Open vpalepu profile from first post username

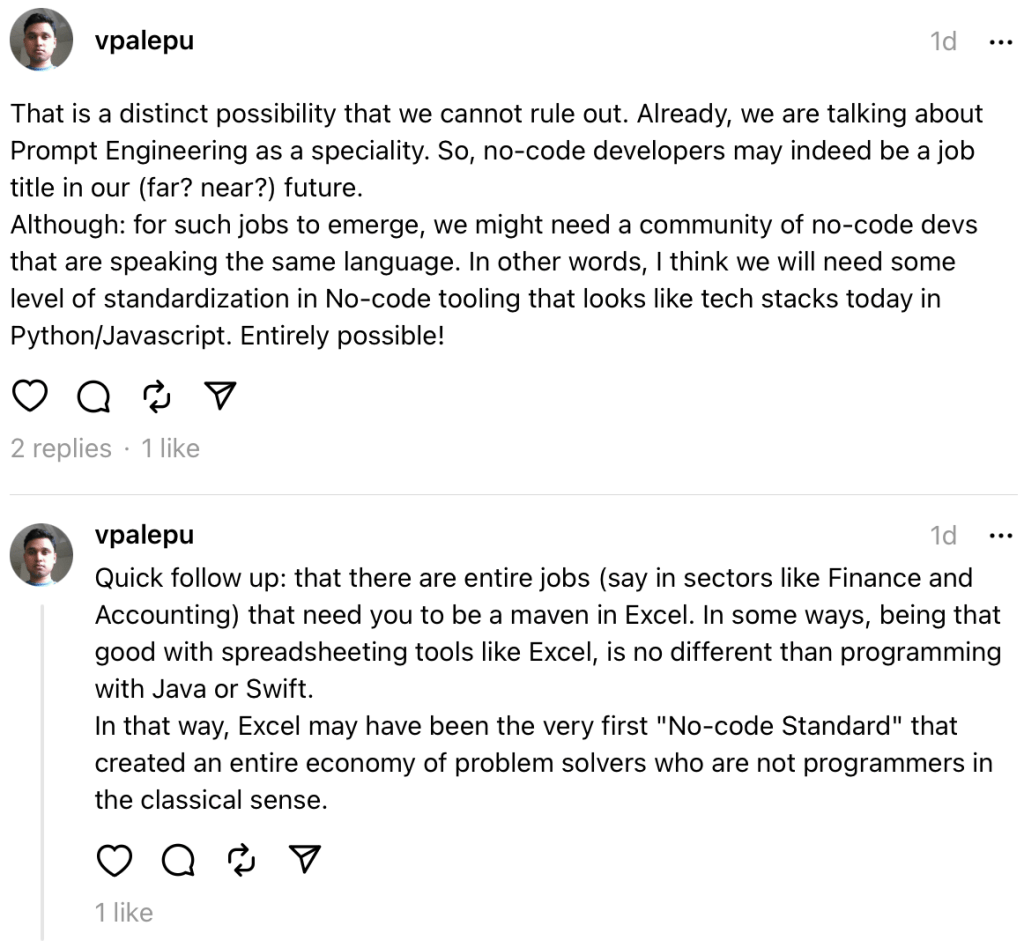pos(144,40)
